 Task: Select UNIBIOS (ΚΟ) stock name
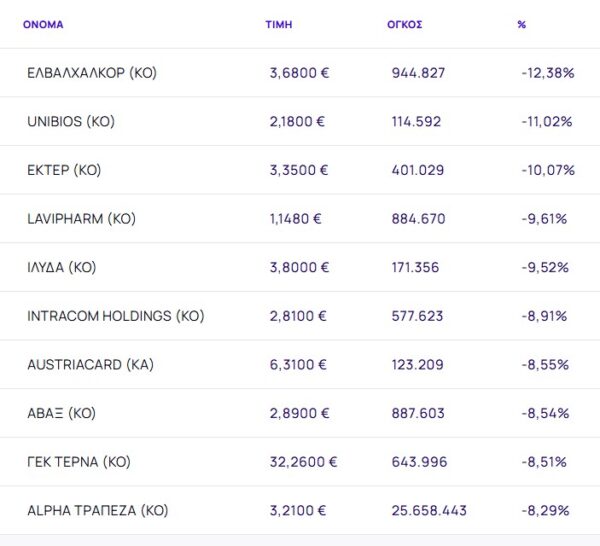[x=71, y=122]
